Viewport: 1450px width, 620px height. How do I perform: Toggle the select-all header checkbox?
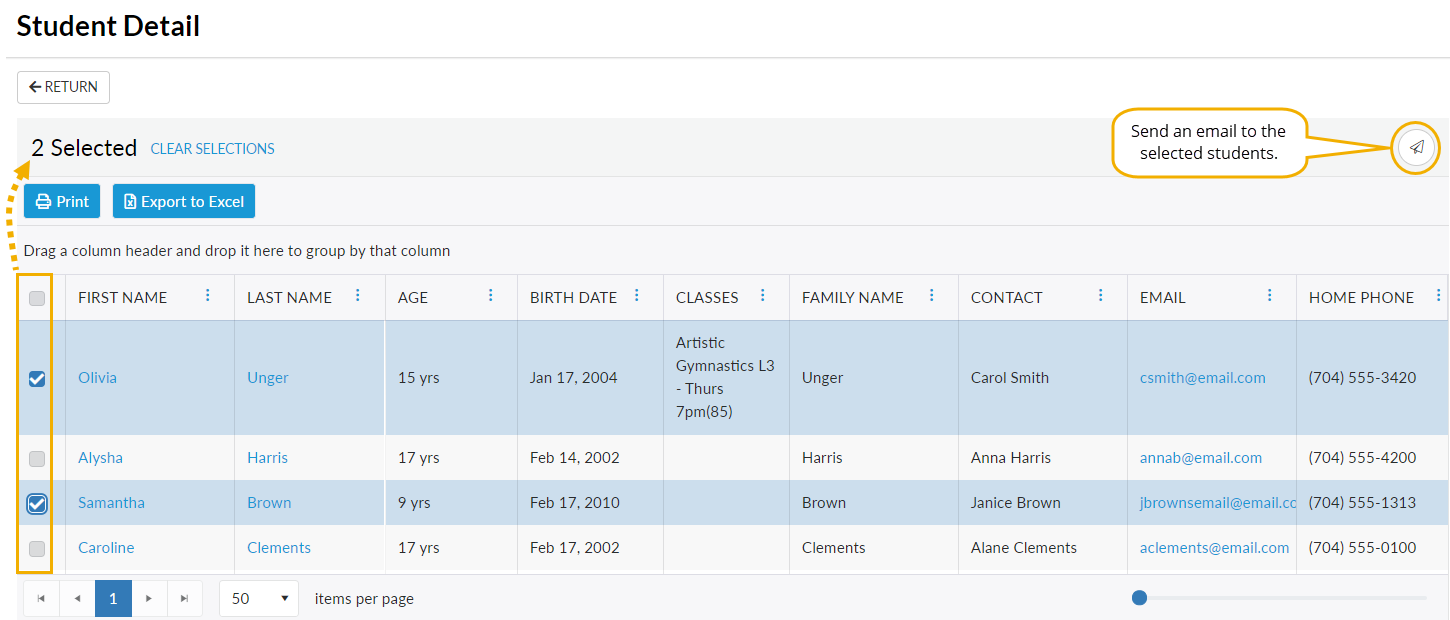37,298
